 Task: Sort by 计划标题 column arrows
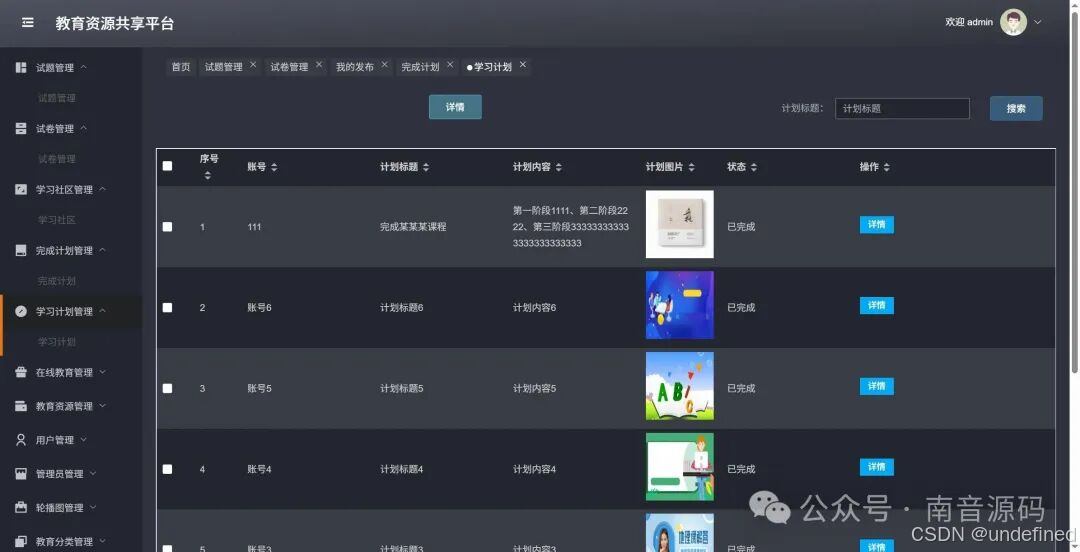point(426,167)
